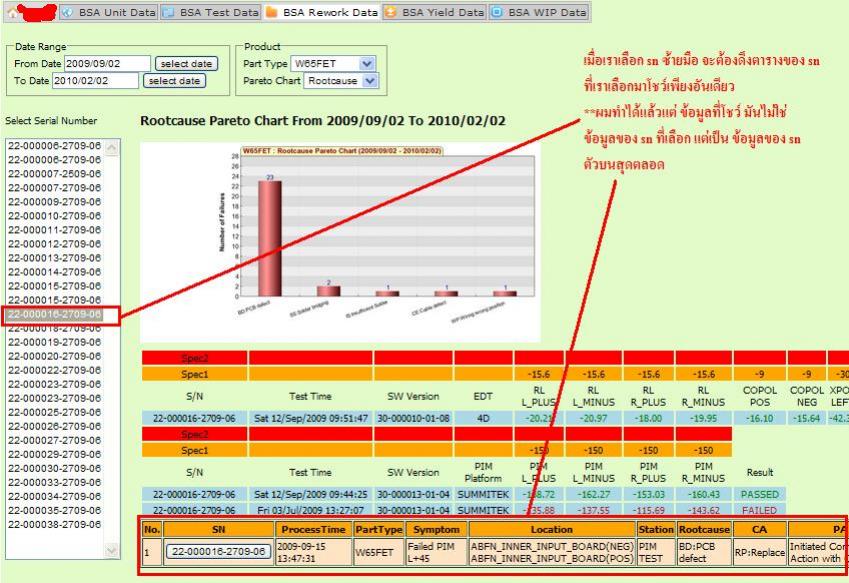The height and width of the screenshot is (583, 849).
Task: Click the RP:Replace CA cell
Action: 760,552
